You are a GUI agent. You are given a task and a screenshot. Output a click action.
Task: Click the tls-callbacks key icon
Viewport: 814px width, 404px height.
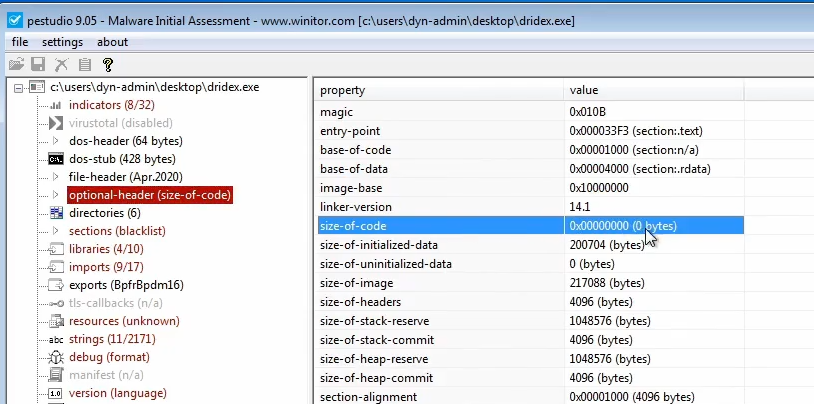coord(56,303)
